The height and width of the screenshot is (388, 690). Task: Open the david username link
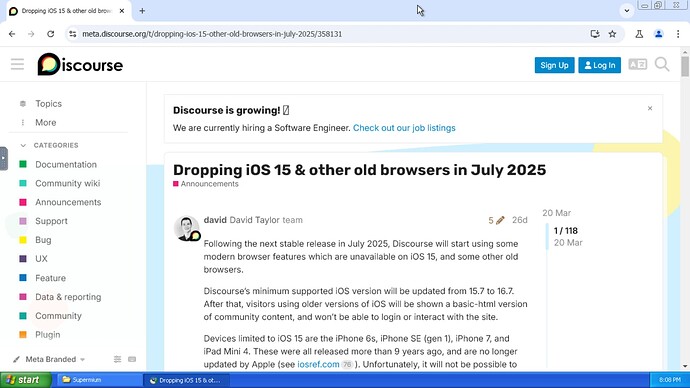(x=215, y=220)
